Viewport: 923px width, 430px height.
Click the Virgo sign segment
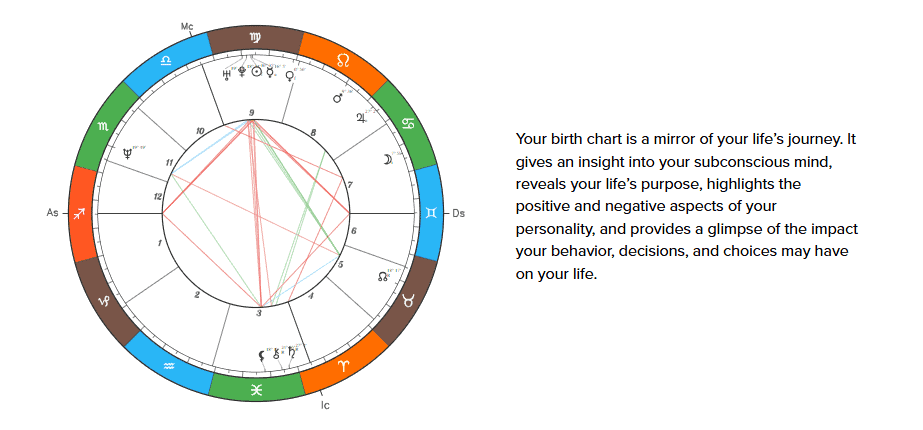tap(254, 39)
